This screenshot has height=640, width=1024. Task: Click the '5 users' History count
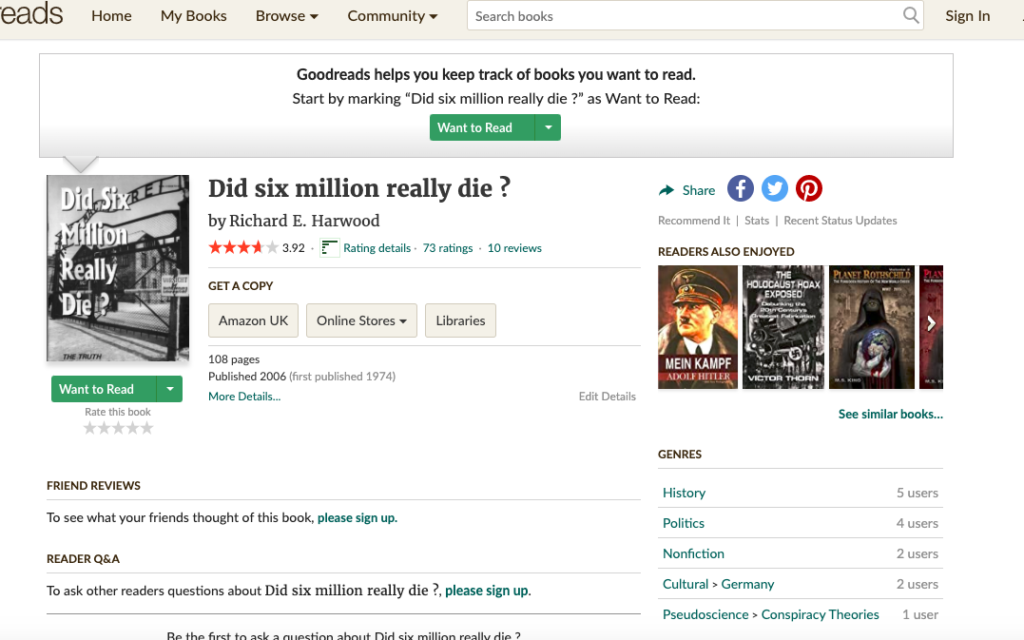[x=917, y=492]
